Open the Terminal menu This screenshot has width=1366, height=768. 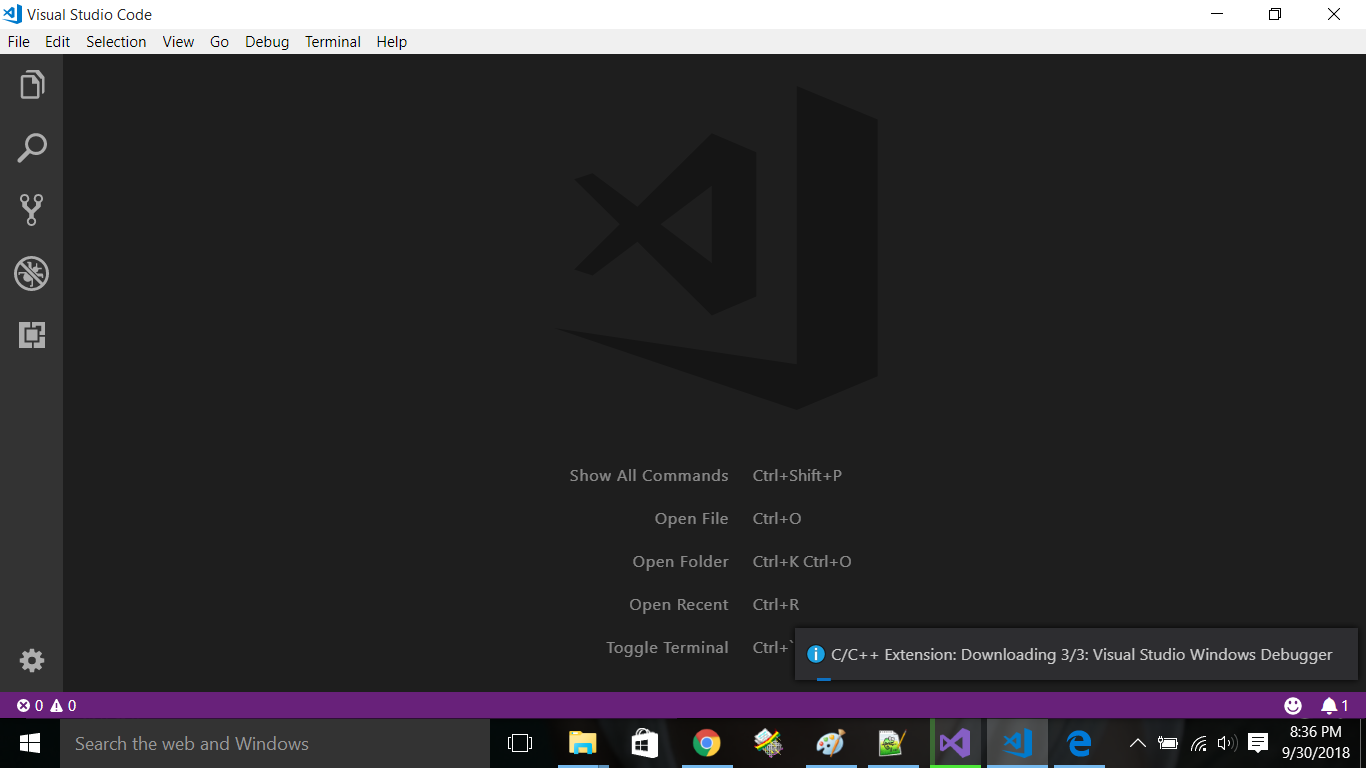[x=332, y=41]
